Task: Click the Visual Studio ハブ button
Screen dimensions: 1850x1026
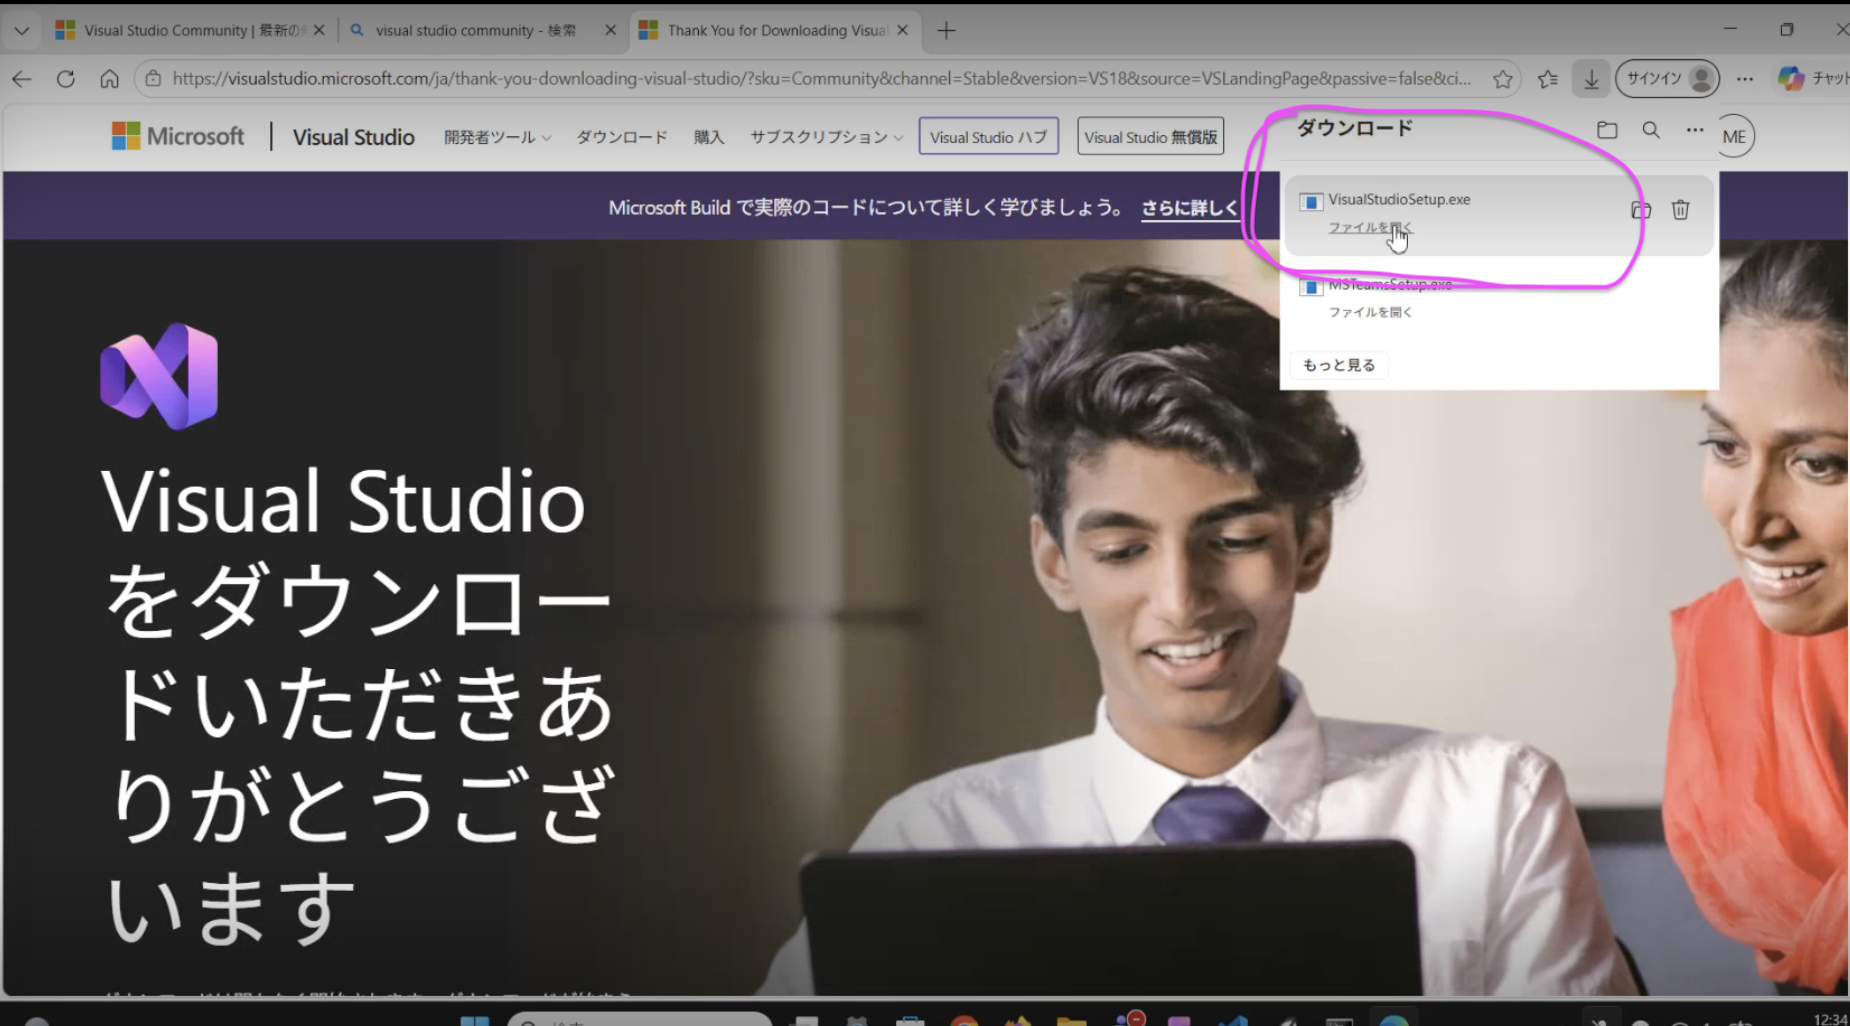Action: [x=988, y=137]
